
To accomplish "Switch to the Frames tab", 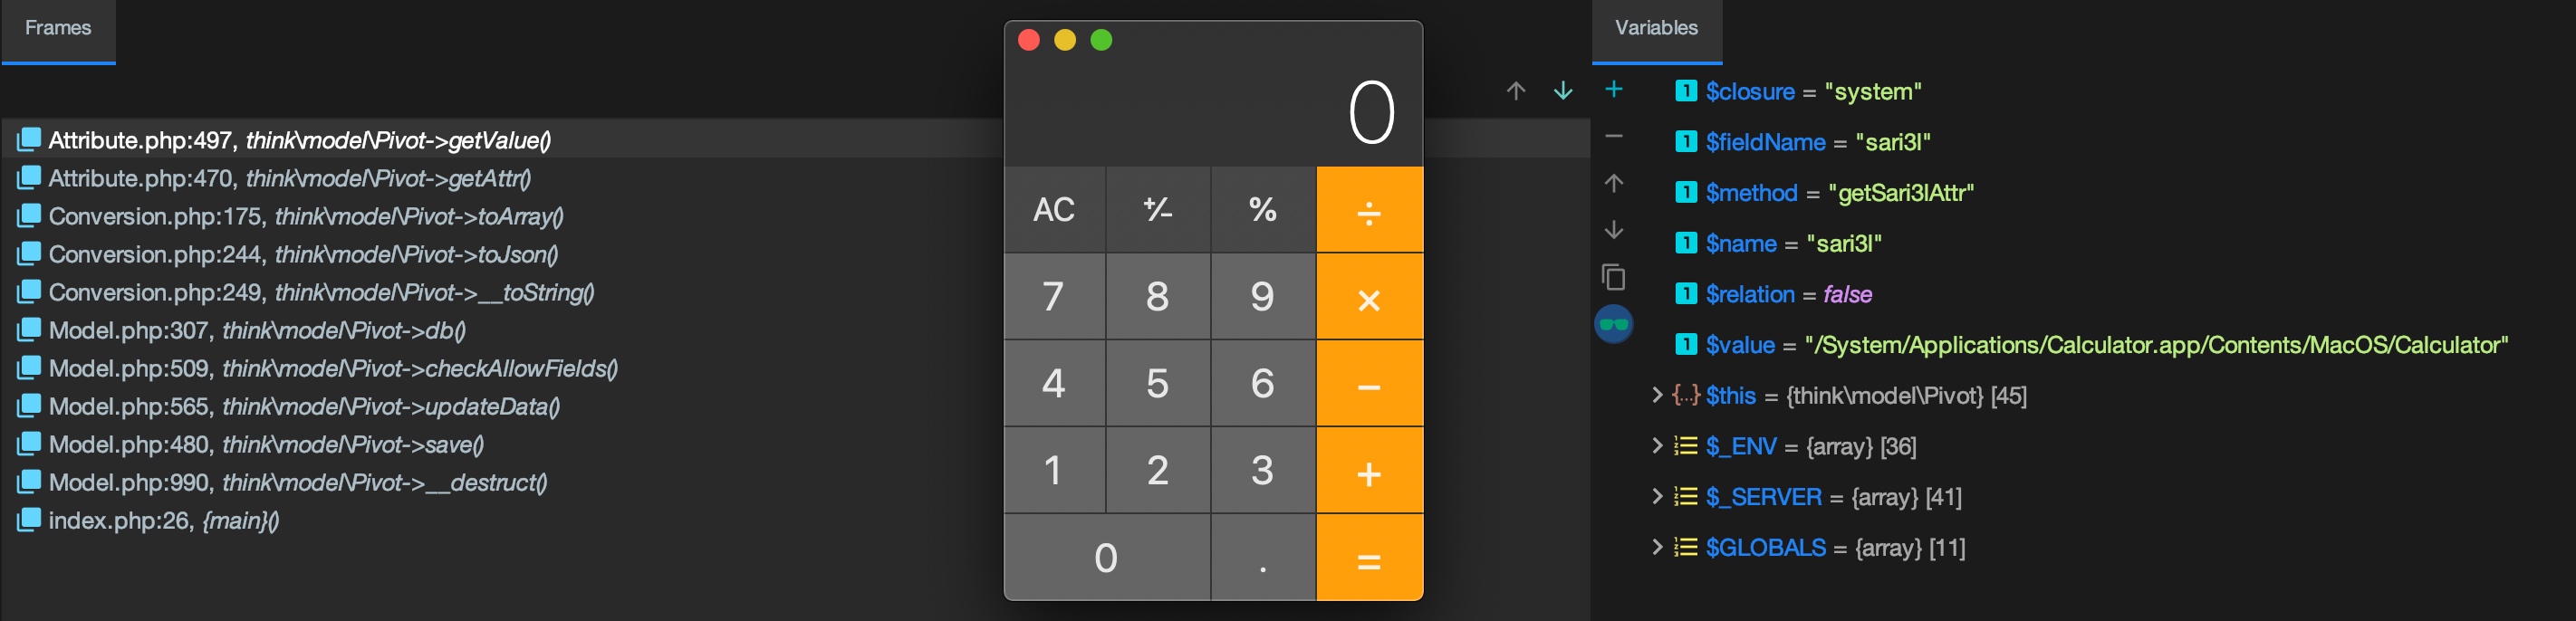I will pos(58,29).
